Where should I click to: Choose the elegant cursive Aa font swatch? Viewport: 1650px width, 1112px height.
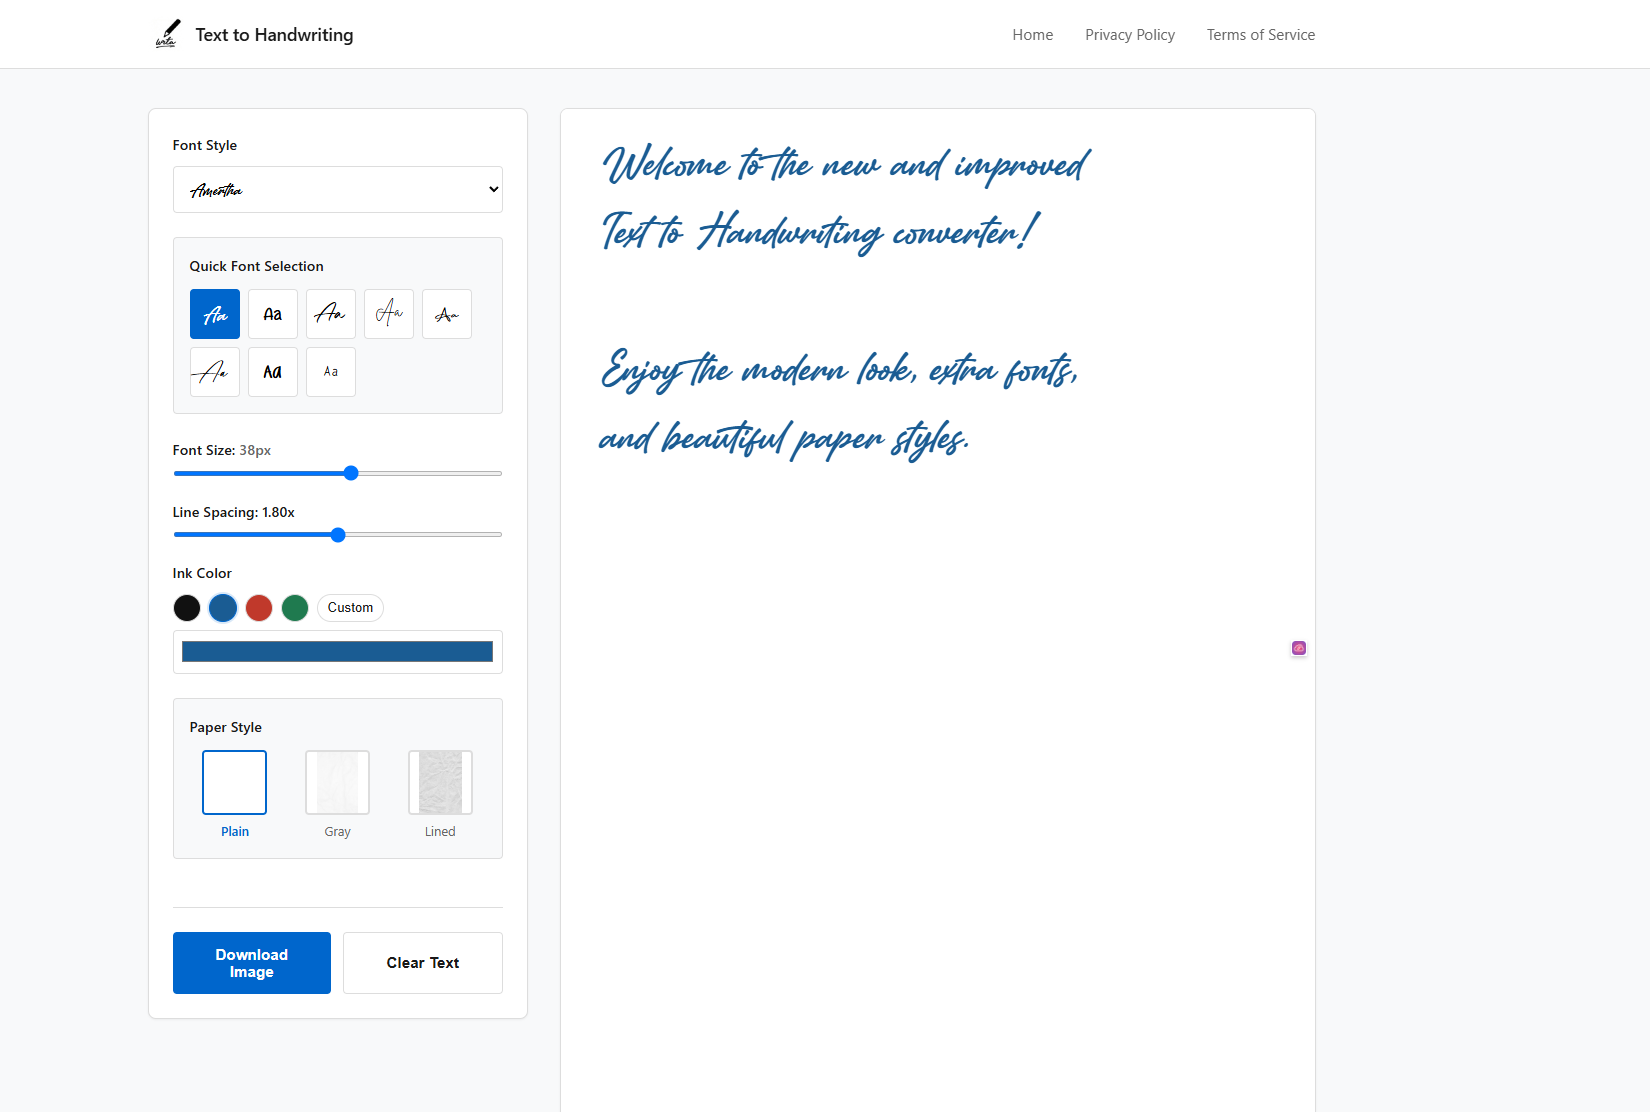330,314
